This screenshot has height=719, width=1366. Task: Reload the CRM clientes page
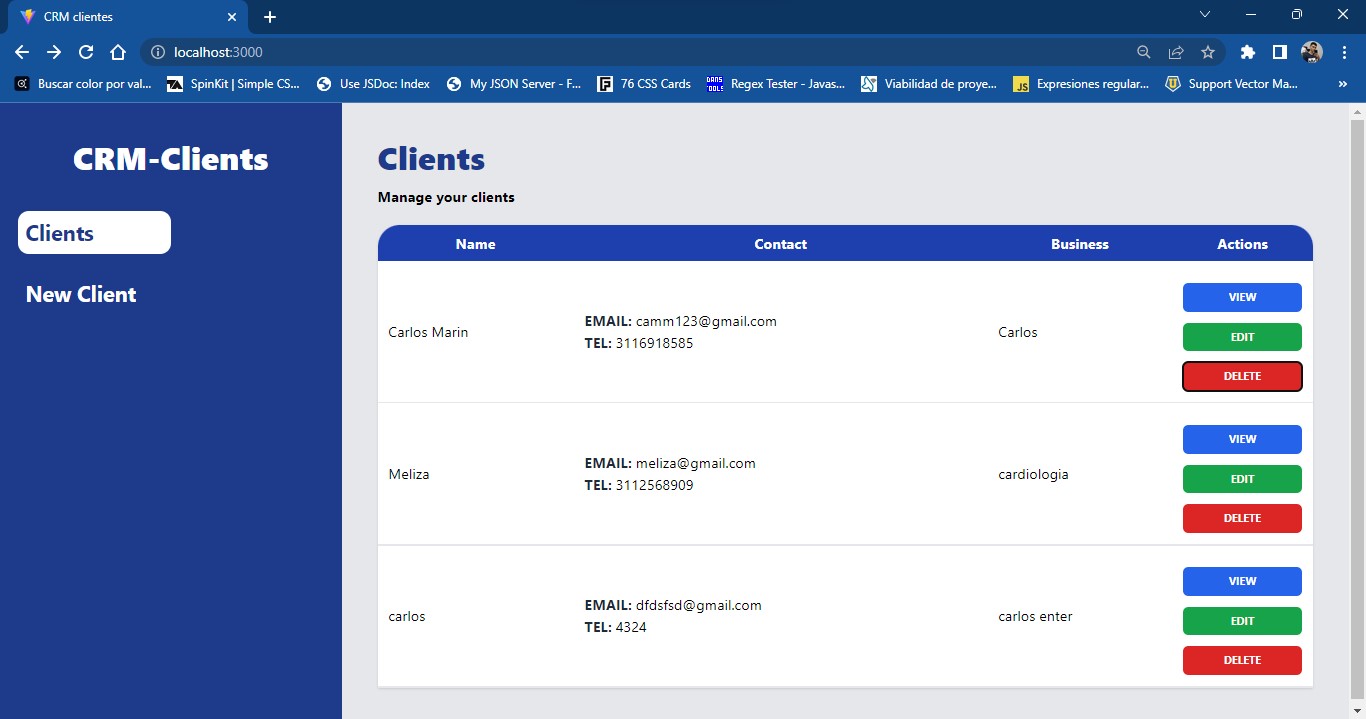tap(86, 52)
